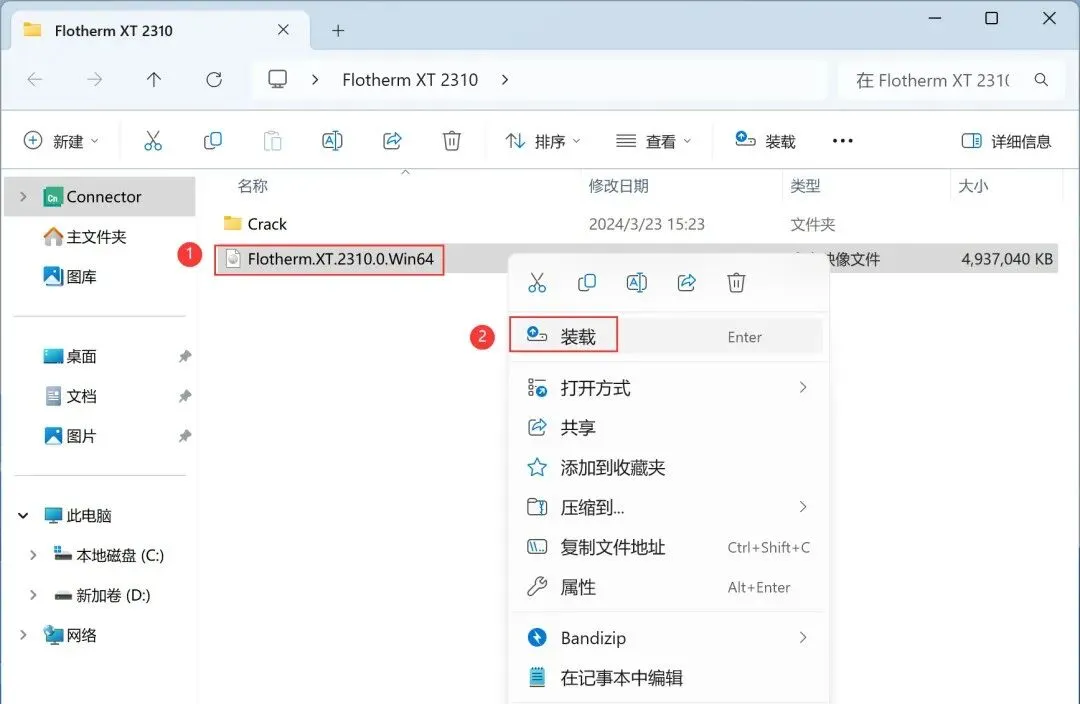Go back with the left arrow
This screenshot has height=704, width=1080.
tap(35, 80)
